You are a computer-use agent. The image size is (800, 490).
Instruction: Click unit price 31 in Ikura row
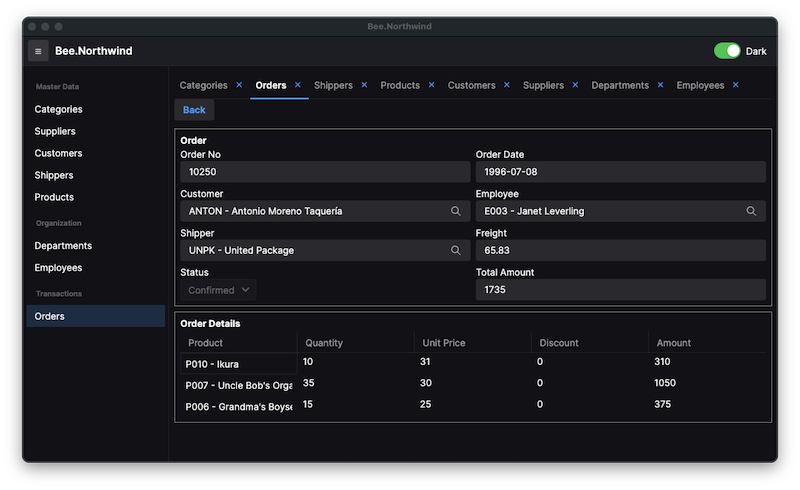[425, 361]
